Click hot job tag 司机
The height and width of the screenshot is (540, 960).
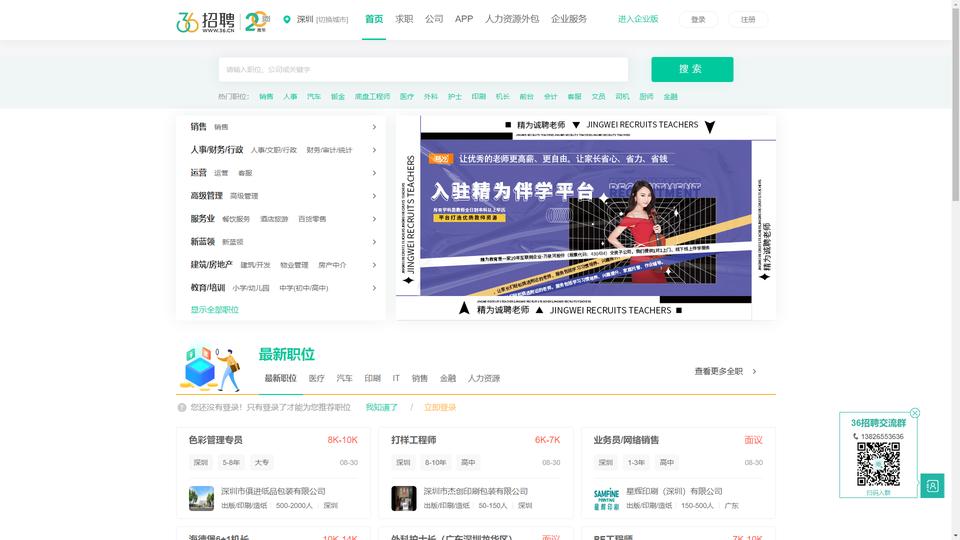click(622, 97)
